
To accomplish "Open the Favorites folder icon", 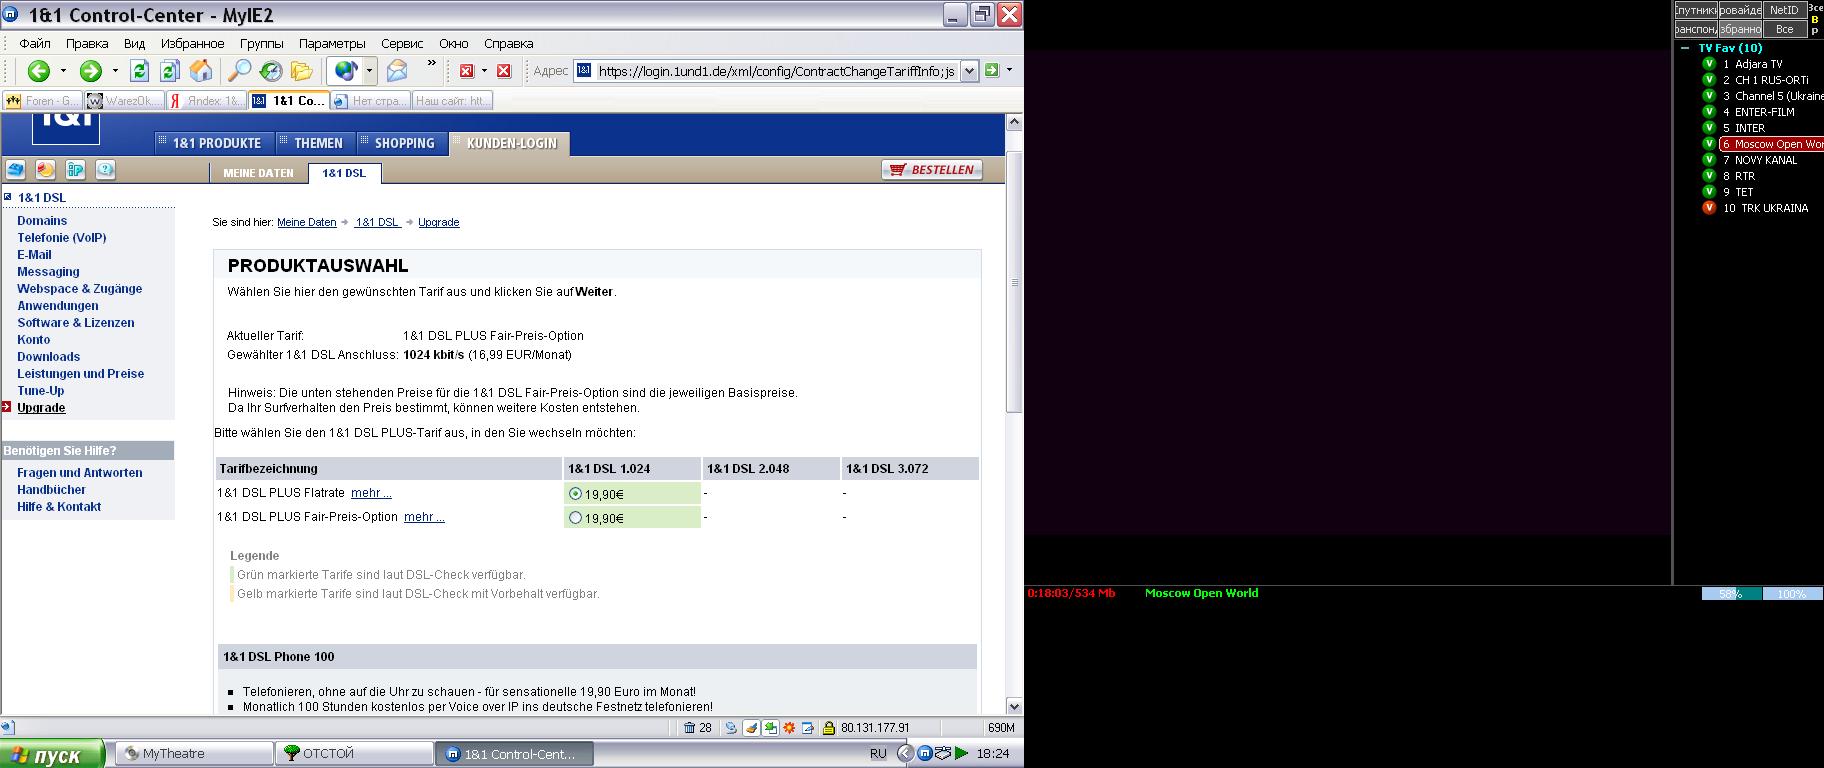I will (x=301, y=71).
